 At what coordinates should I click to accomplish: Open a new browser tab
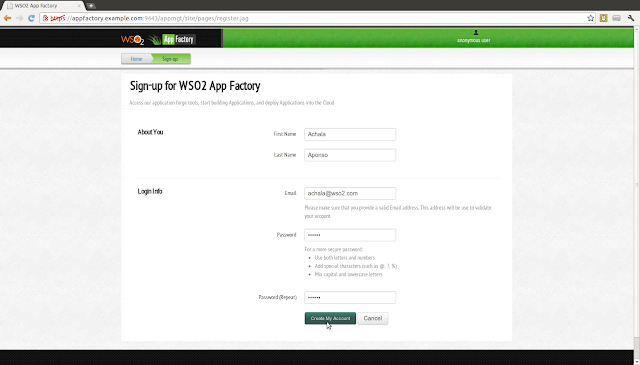pyautogui.click(x=91, y=6)
